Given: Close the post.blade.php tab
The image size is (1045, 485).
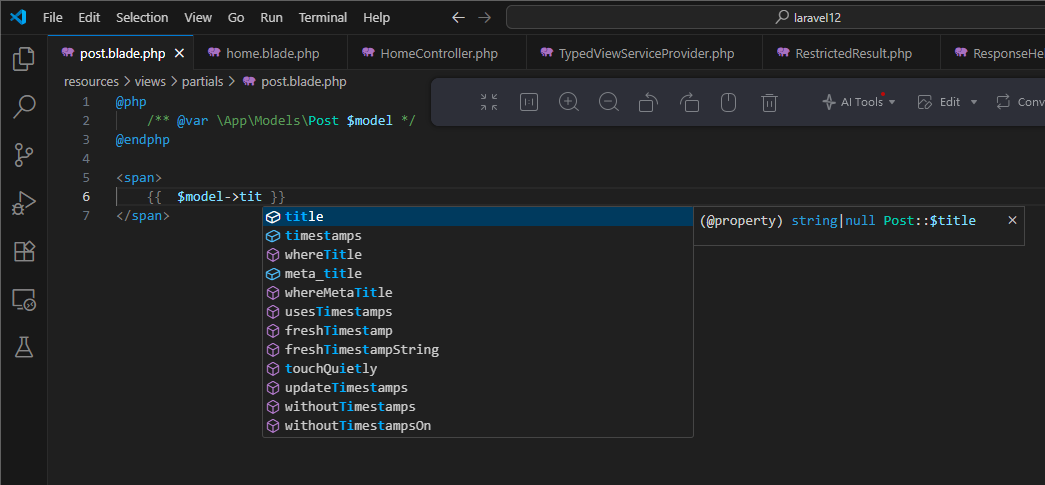Looking at the screenshot, I should pyautogui.click(x=179, y=53).
